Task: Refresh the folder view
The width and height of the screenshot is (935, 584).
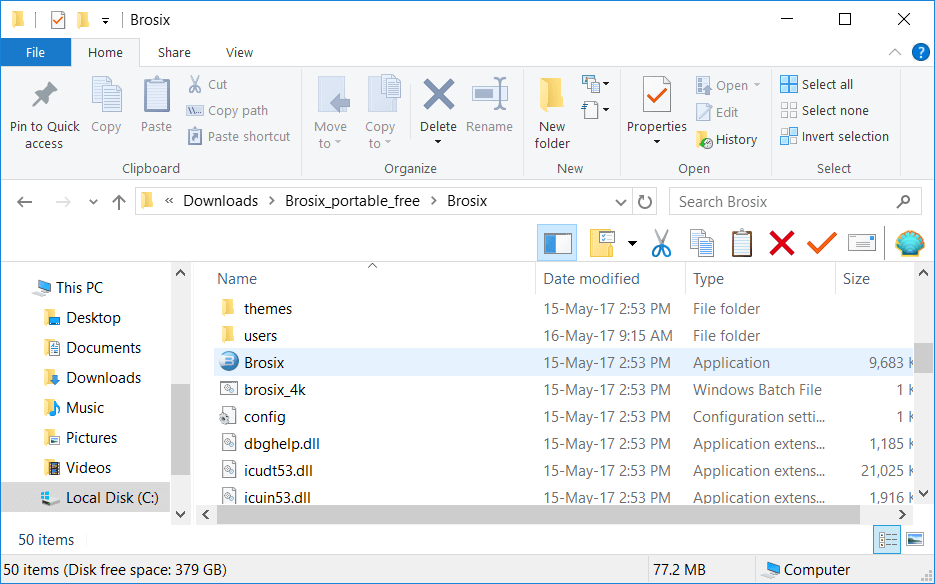Action: click(645, 202)
